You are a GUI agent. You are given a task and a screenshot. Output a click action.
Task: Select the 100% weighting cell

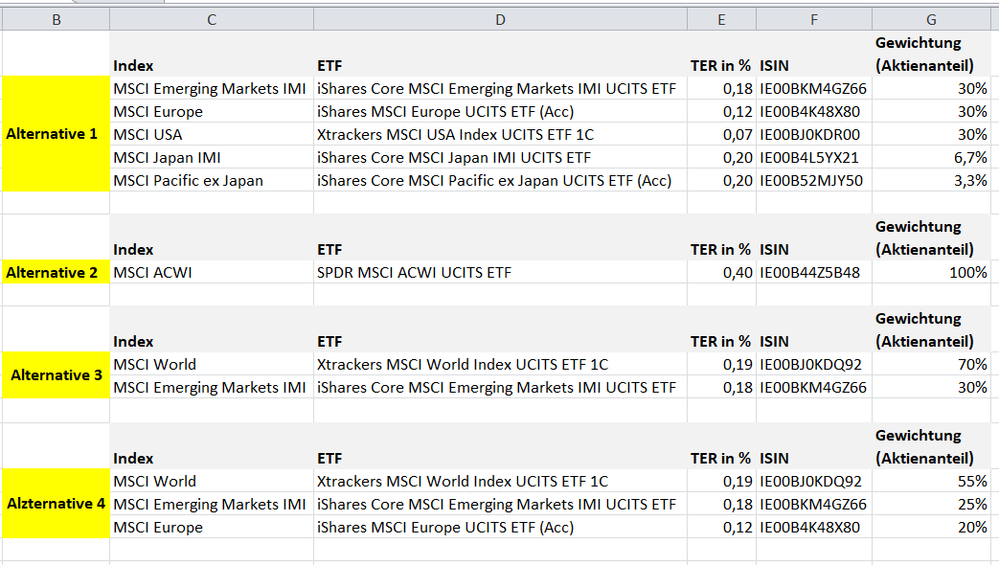930,272
